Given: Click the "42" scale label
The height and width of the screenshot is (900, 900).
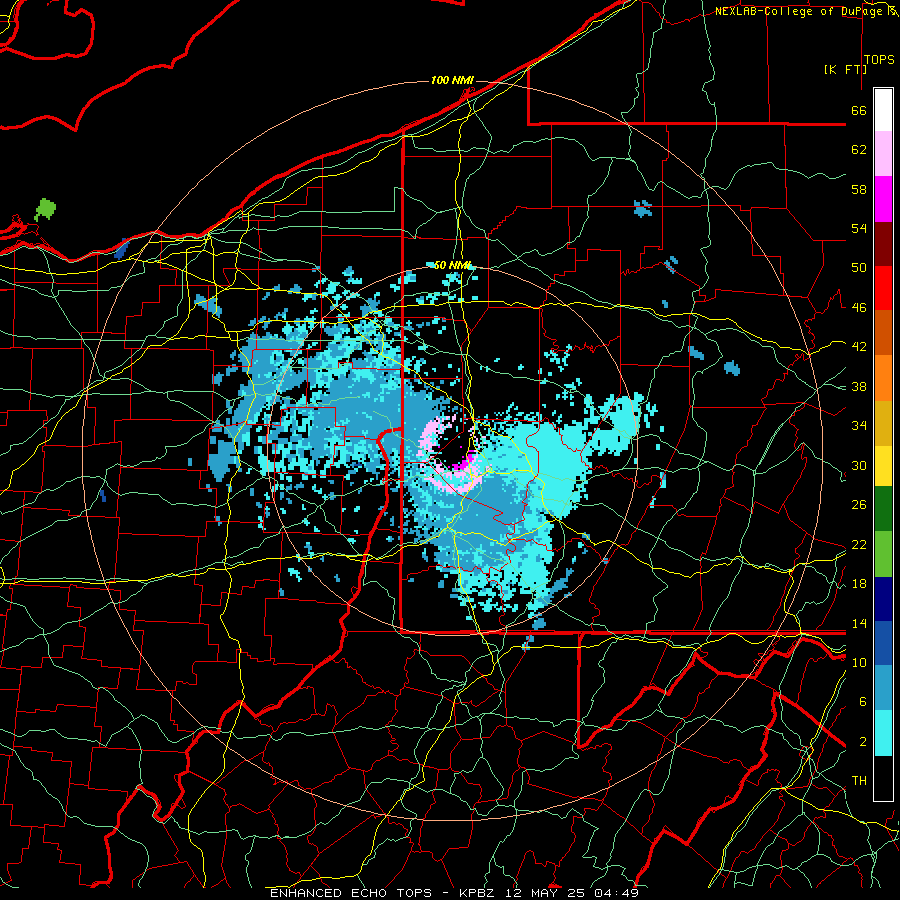Looking at the screenshot, I should click(x=859, y=347).
